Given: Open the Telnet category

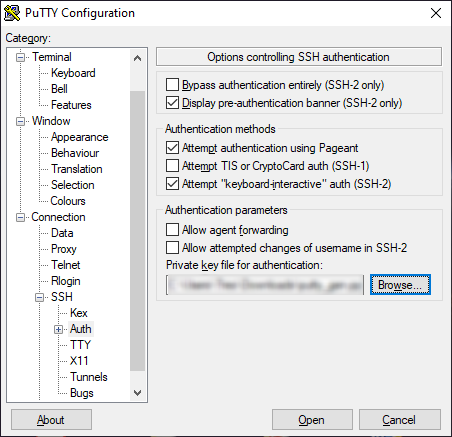Looking at the screenshot, I should coord(66,265).
